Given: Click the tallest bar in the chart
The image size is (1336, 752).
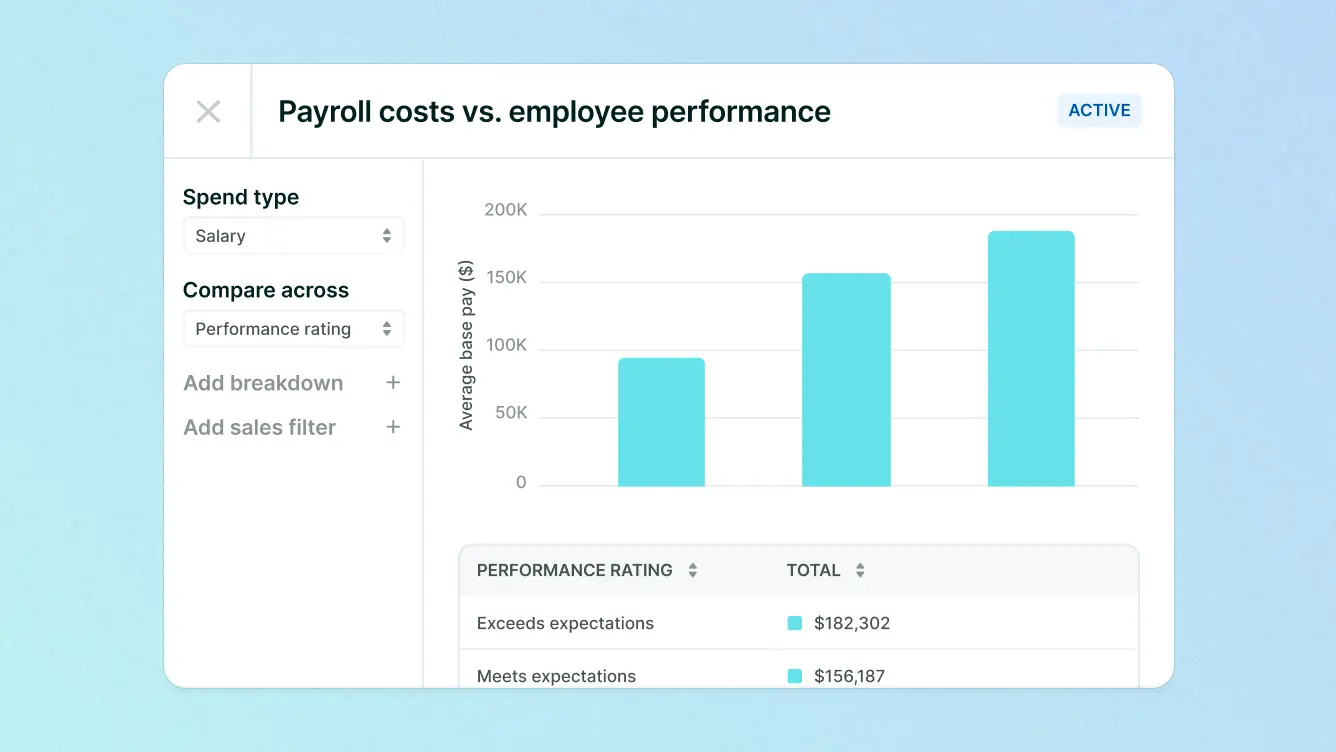Looking at the screenshot, I should (x=1031, y=359).
